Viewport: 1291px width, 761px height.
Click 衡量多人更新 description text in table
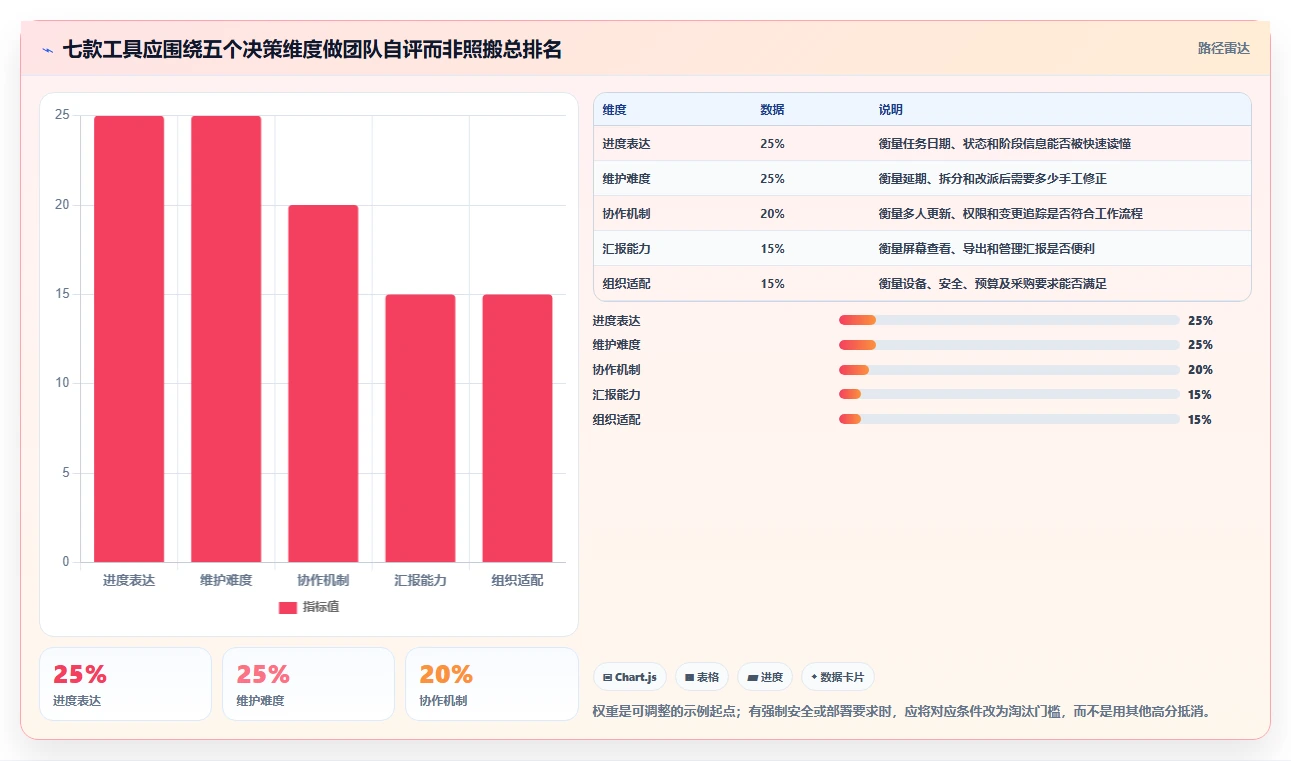[x=1010, y=214]
